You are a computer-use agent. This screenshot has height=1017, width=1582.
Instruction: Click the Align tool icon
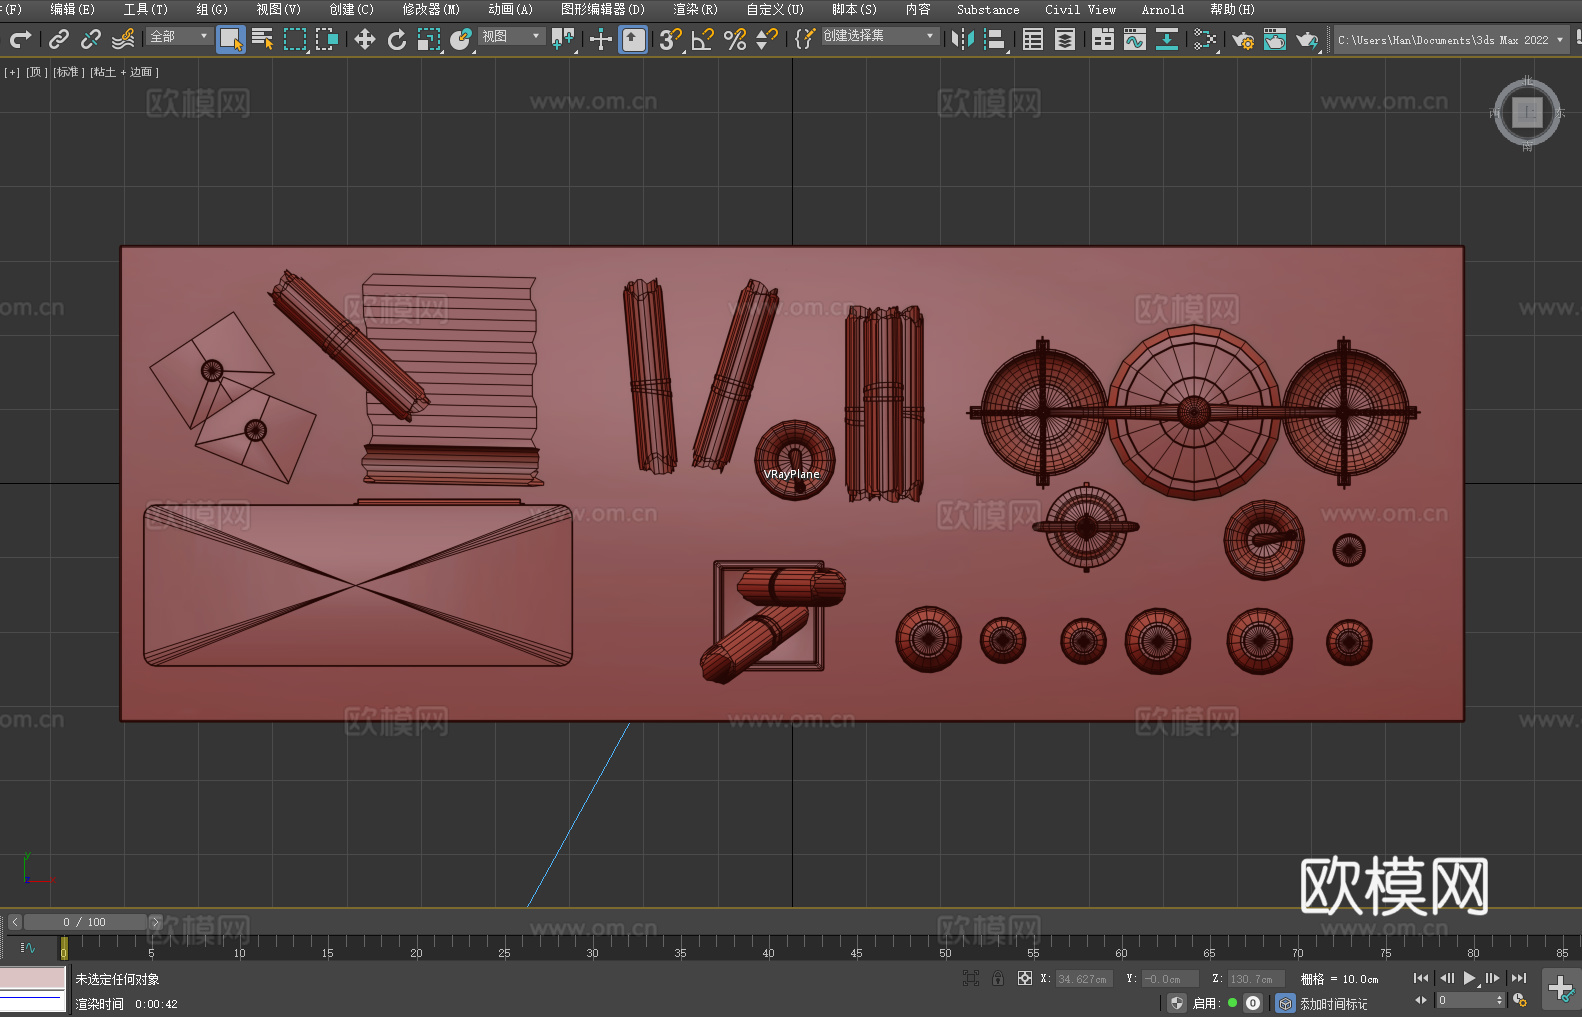pos(995,39)
